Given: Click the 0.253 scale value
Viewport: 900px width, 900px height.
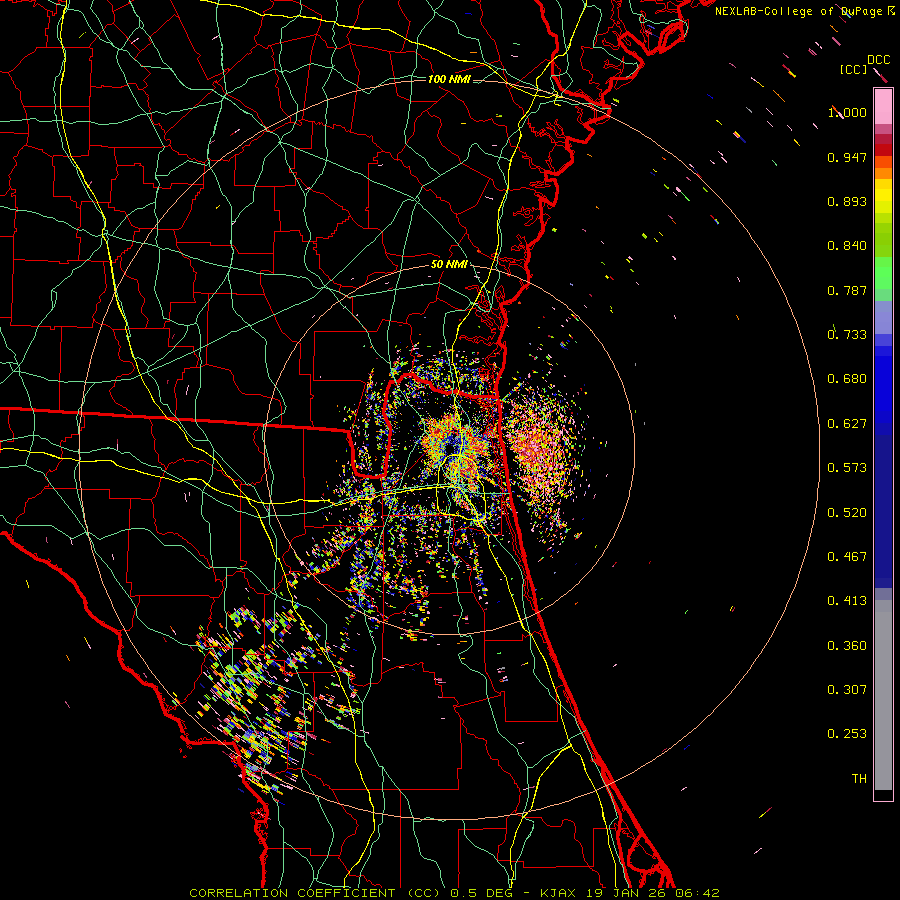Looking at the screenshot, I should click(x=847, y=734).
